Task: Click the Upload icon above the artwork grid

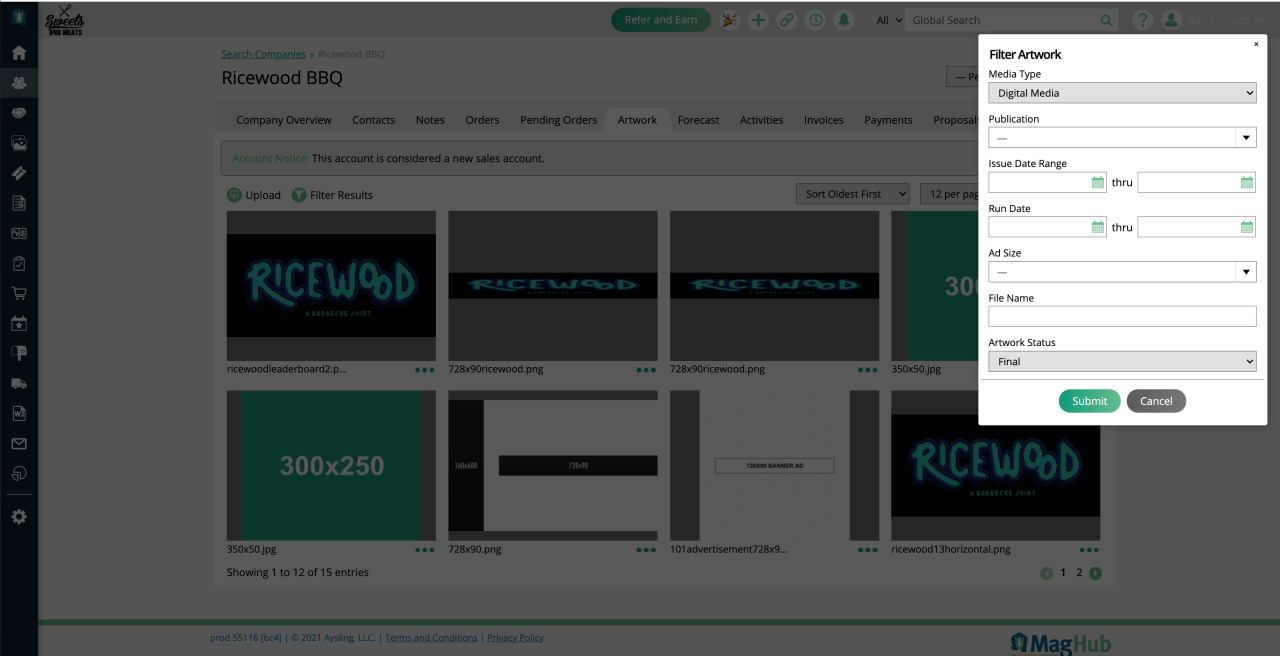Action: point(234,195)
